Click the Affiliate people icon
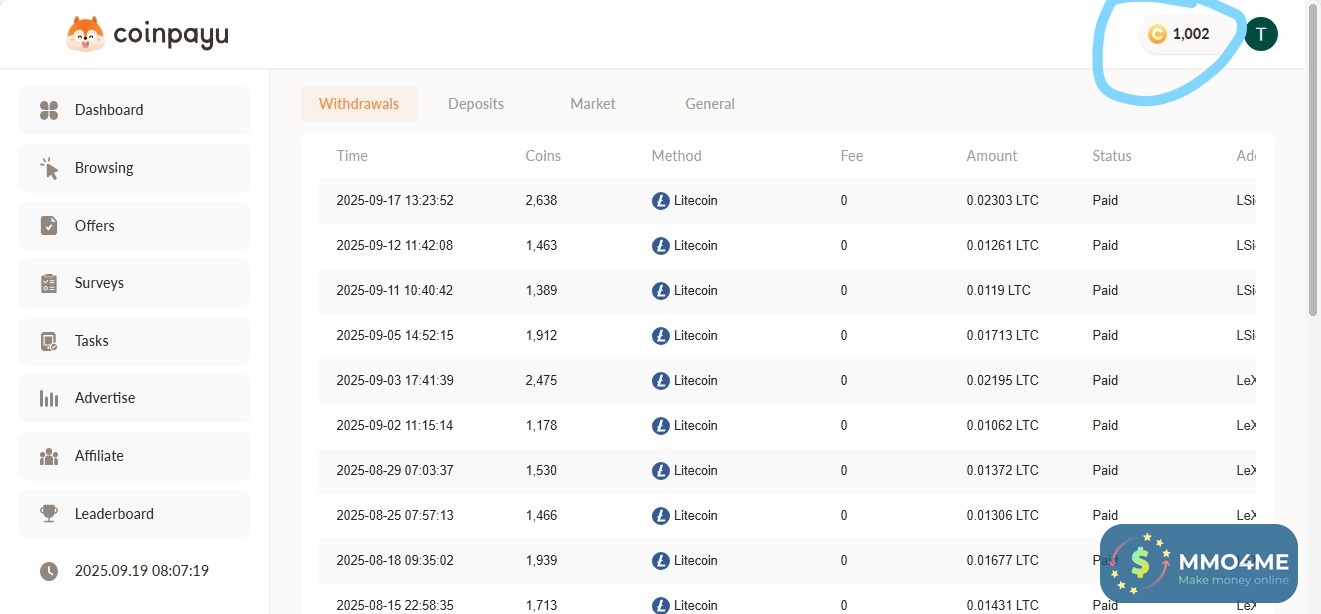This screenshot has height=614, width=1321. tap(49, 456)
